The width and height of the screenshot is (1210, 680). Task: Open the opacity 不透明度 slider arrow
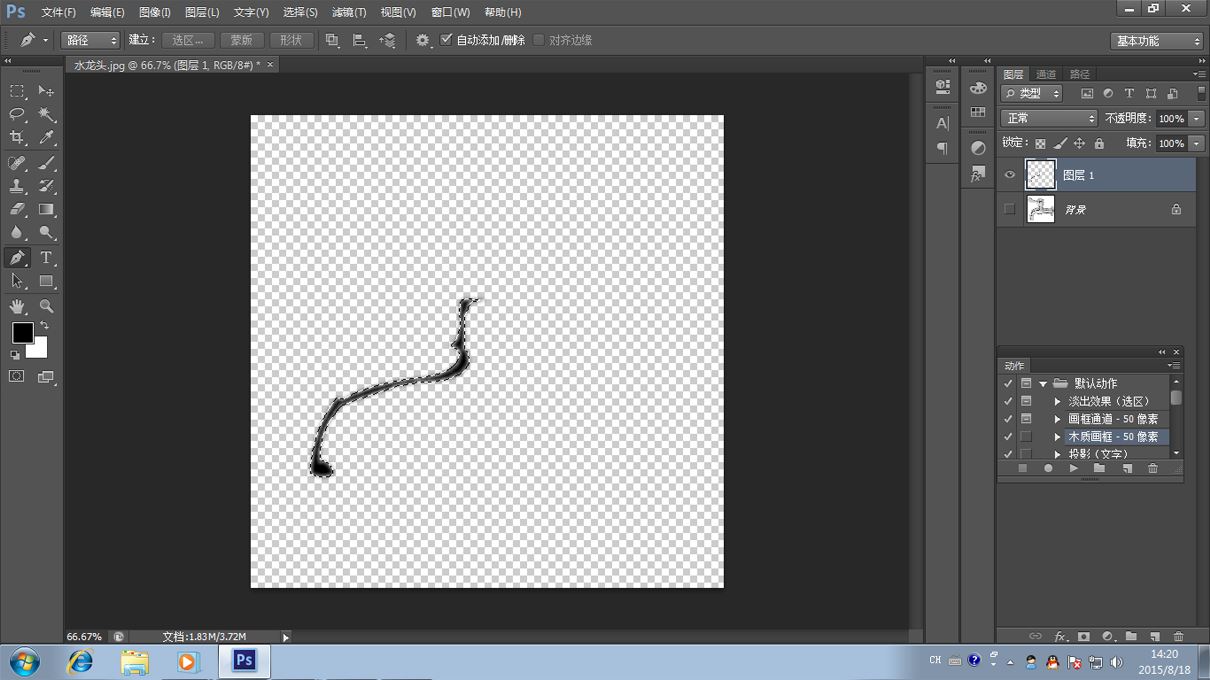pyautogui.click(x=1197, y=118)
